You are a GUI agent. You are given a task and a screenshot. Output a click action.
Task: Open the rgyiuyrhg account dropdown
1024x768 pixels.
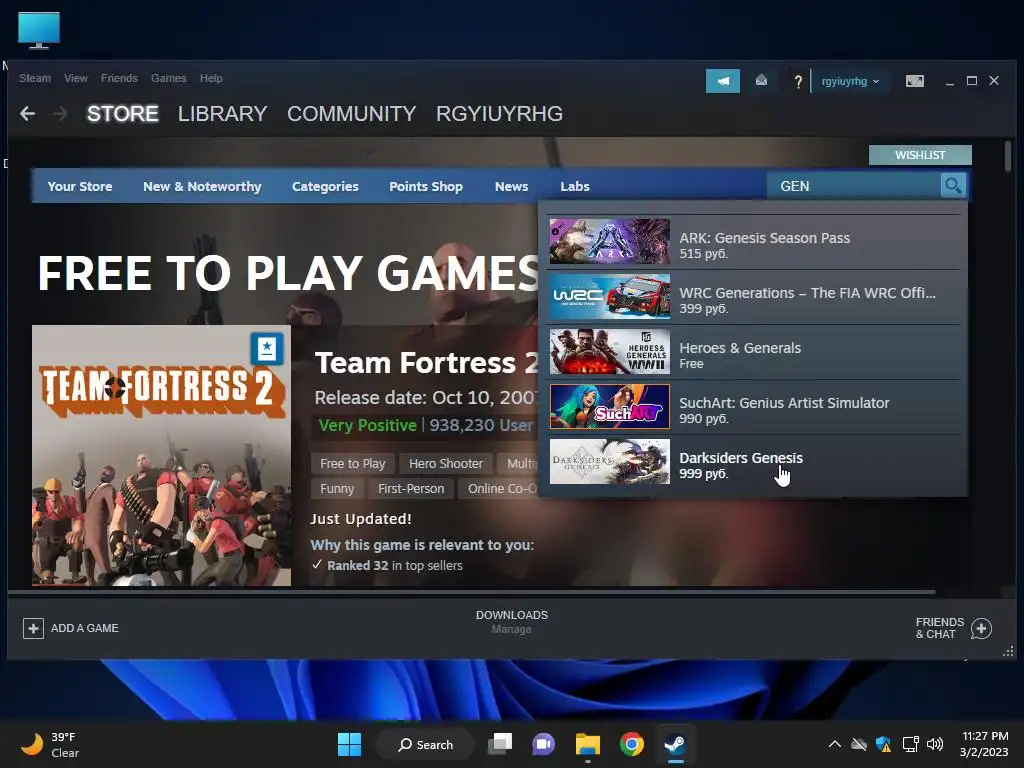tap(850, 81)
